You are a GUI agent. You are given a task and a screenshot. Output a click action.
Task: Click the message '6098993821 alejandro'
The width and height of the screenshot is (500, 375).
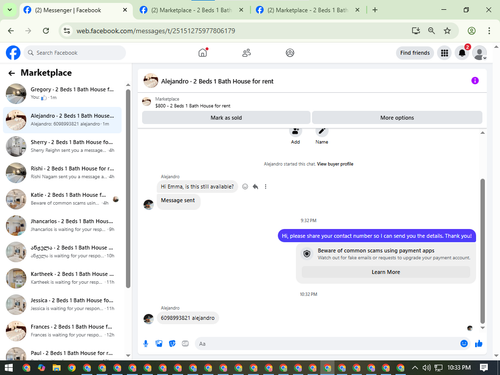point(188,318)
